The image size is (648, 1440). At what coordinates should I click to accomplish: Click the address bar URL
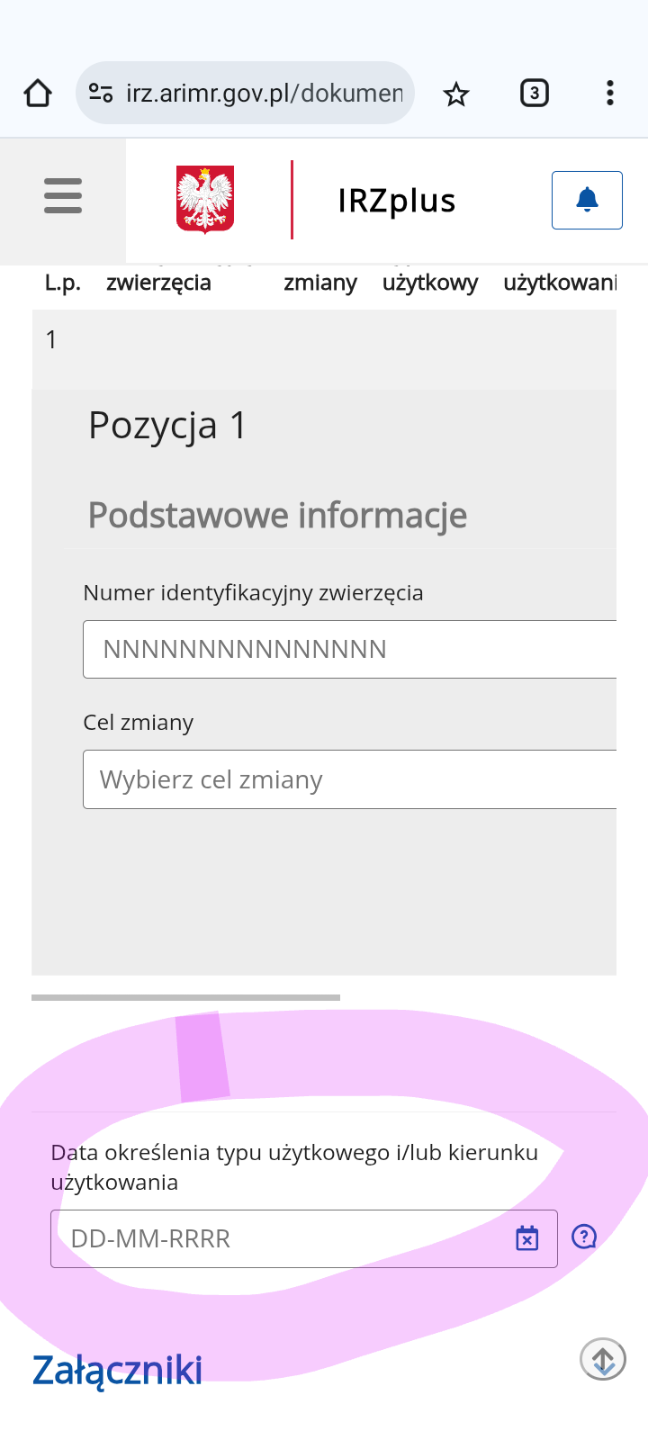[264, 94]
